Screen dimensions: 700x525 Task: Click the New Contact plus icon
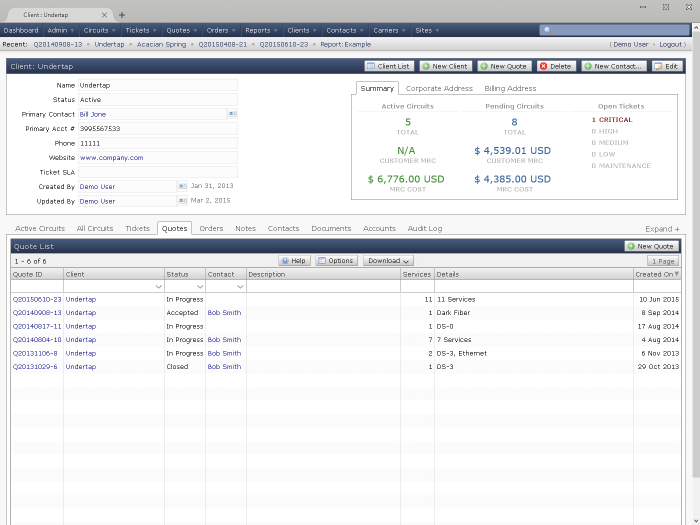[x=587, y=66]
